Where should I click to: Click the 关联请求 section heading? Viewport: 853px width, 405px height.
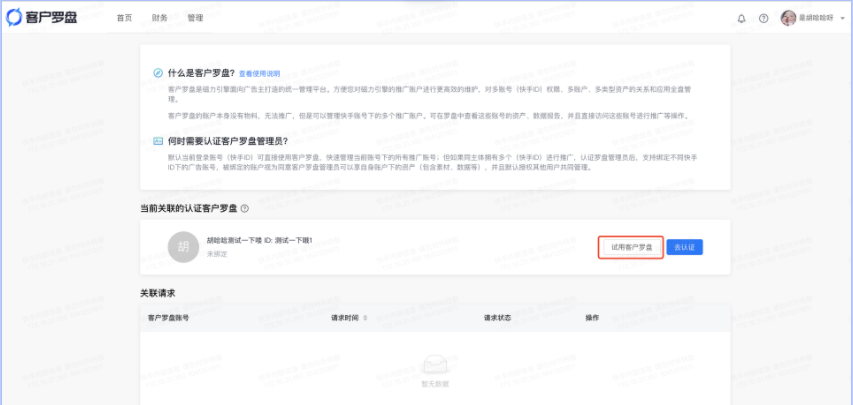coord(158,293)
